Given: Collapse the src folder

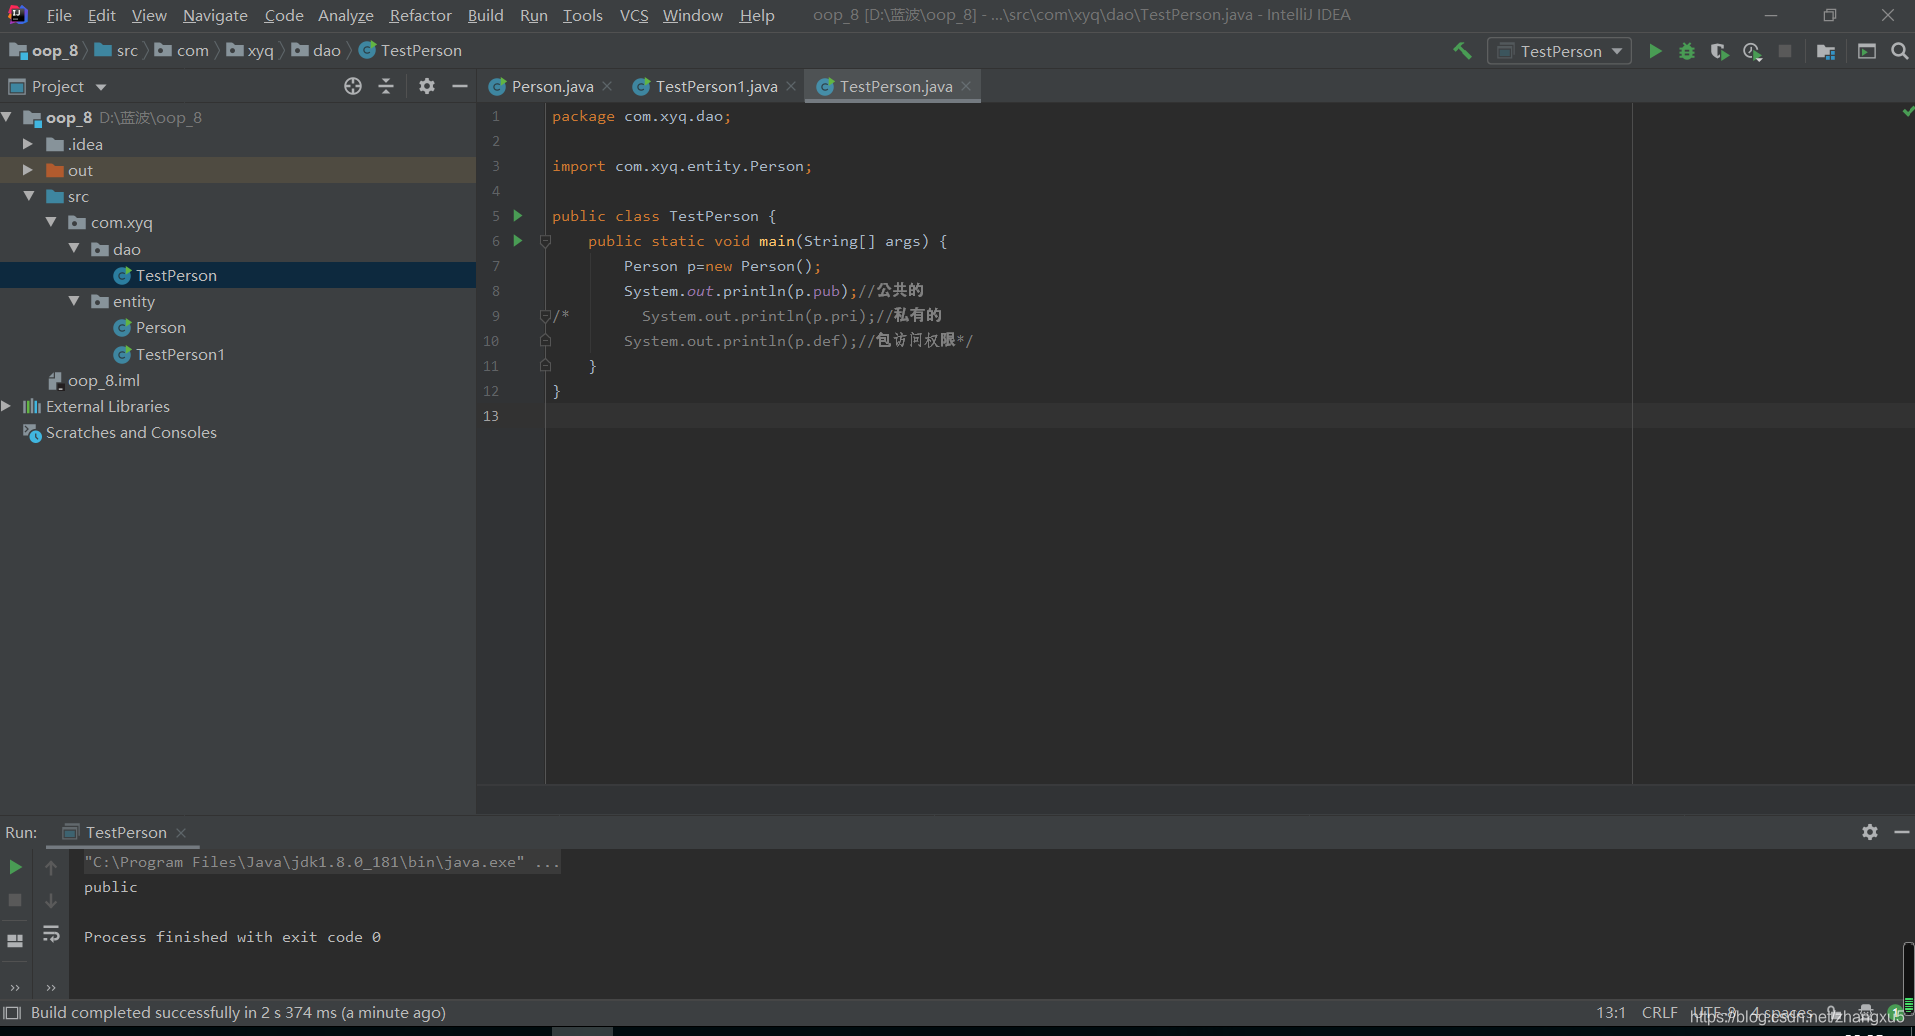Looking at the screenshot, I should coord(29,196).
